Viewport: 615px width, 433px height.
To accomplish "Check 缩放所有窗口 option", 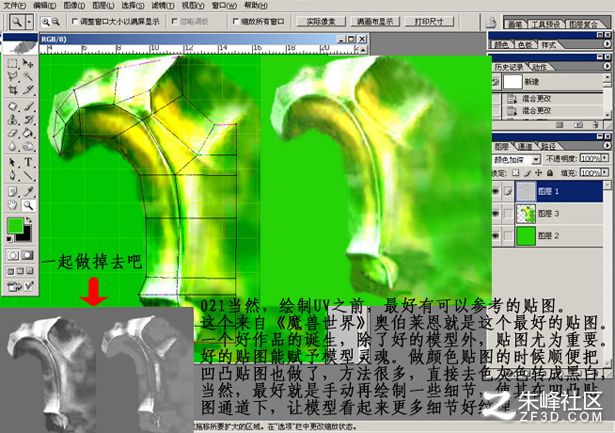I will pyautogui.click(x=236, y=22).
